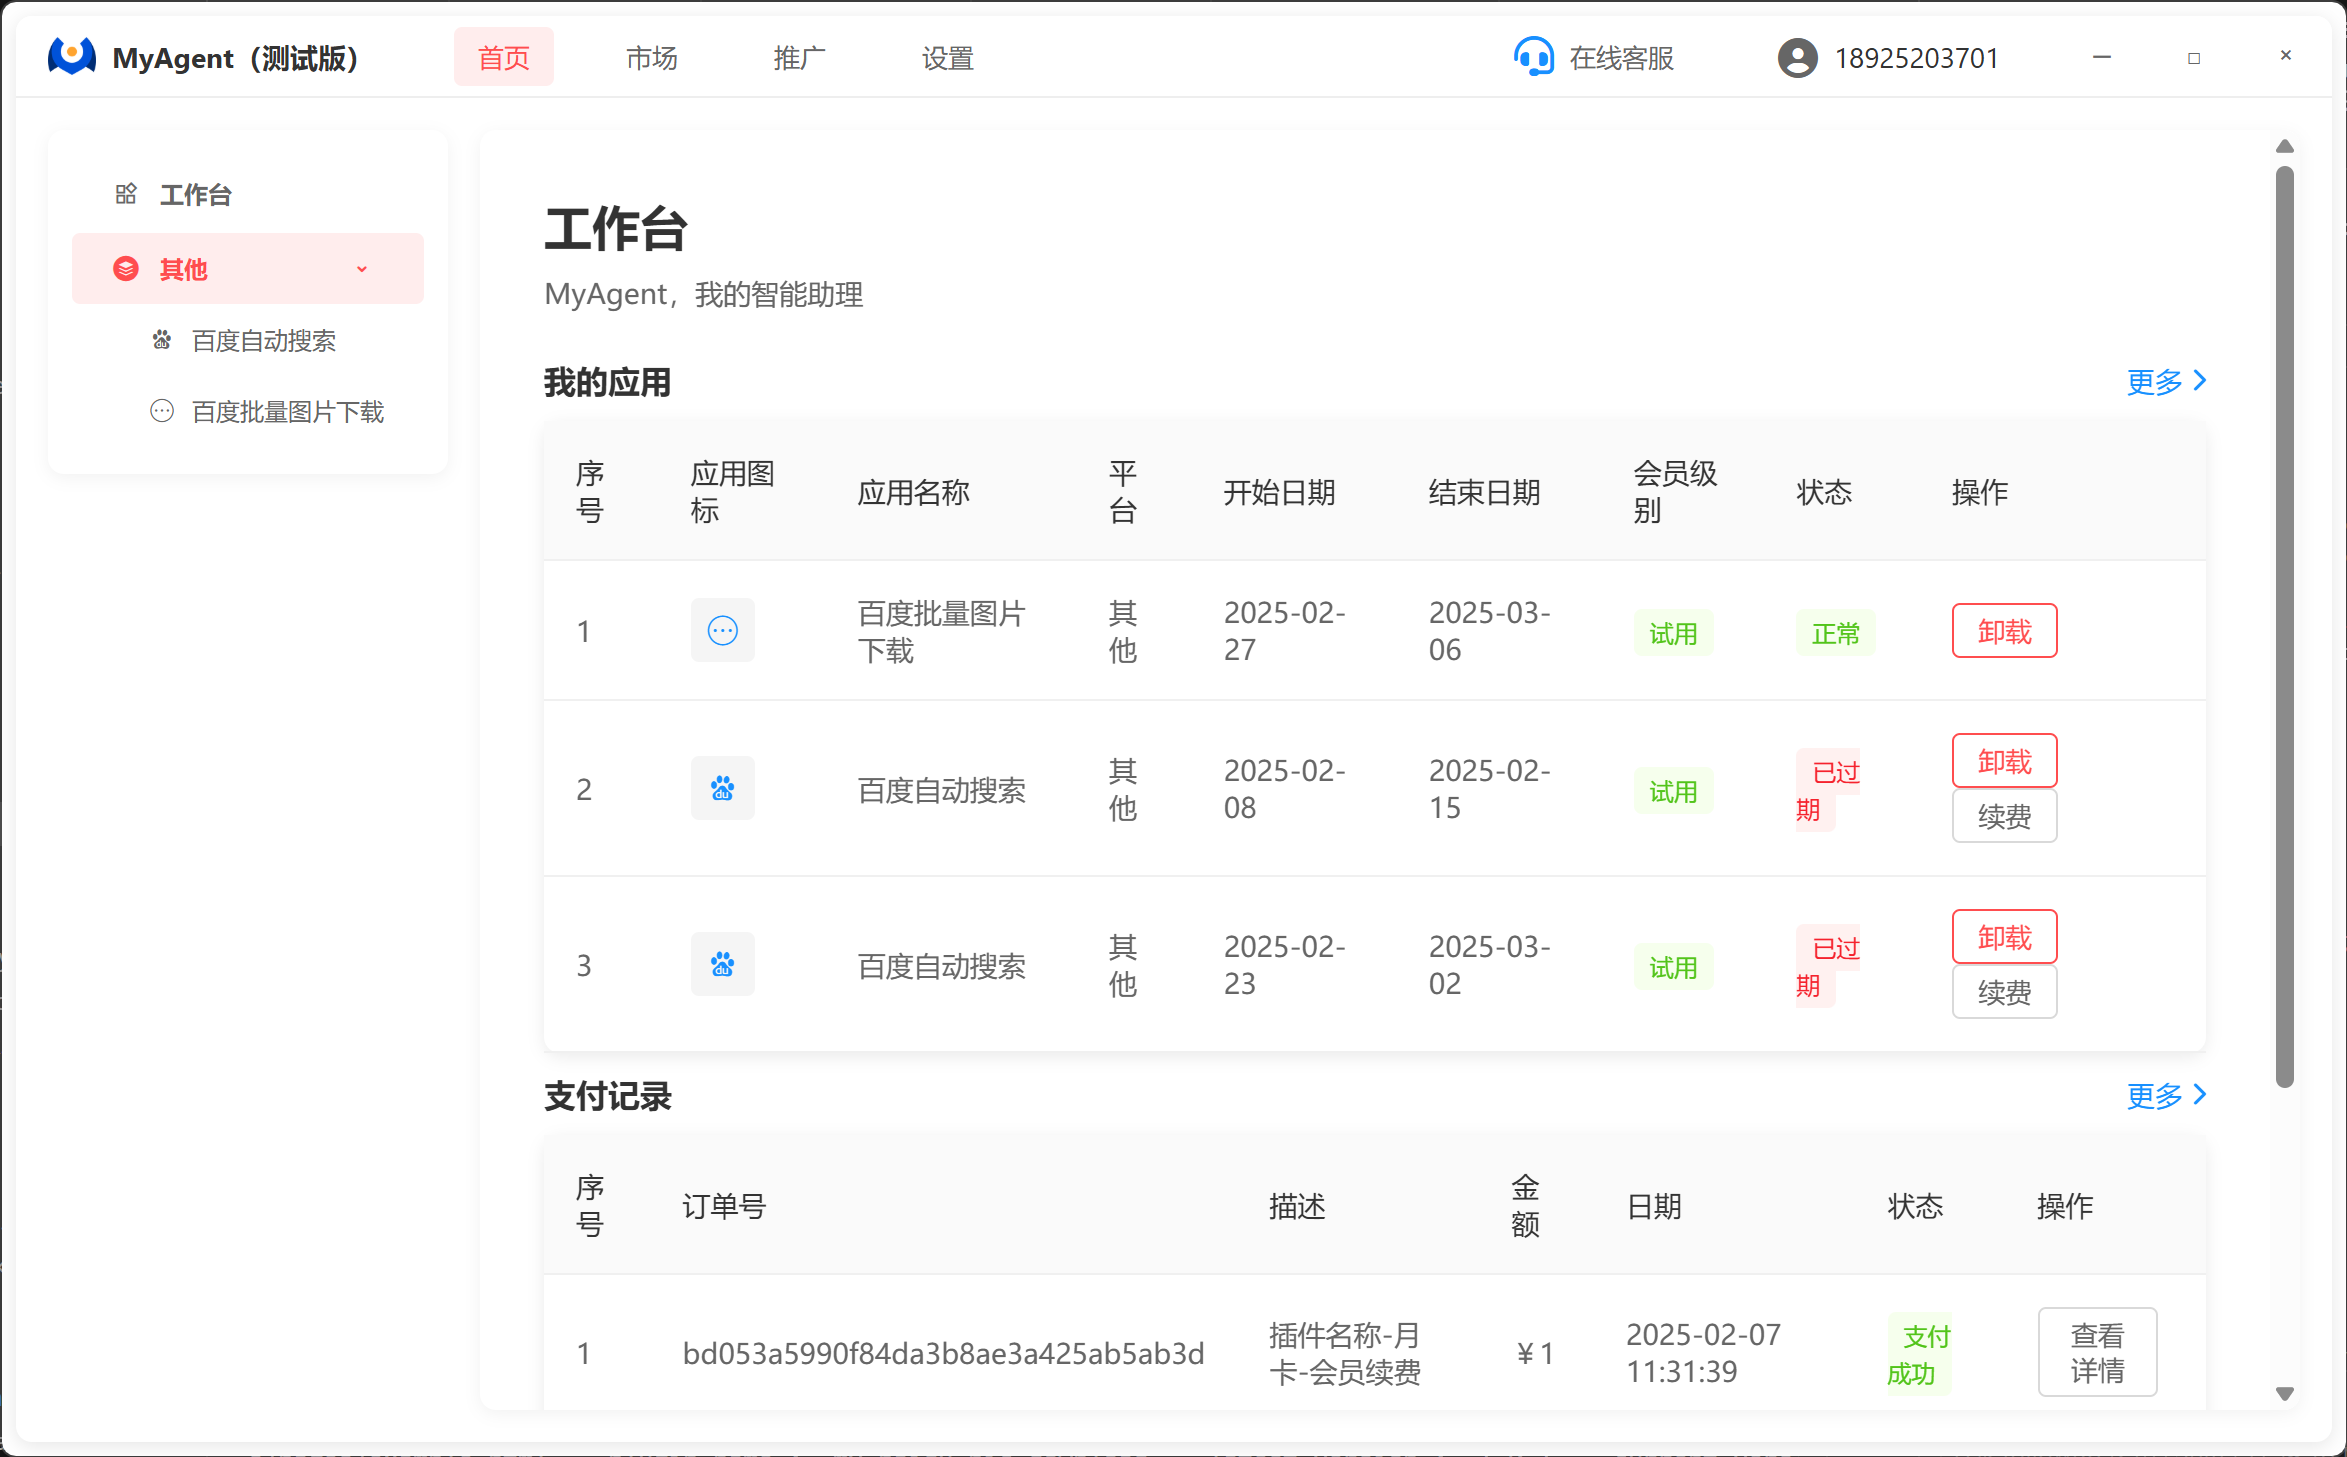View payment details with the 查看详情 button
The height and width of the screenshot is (1457, 2347).
point(2096,1352)
